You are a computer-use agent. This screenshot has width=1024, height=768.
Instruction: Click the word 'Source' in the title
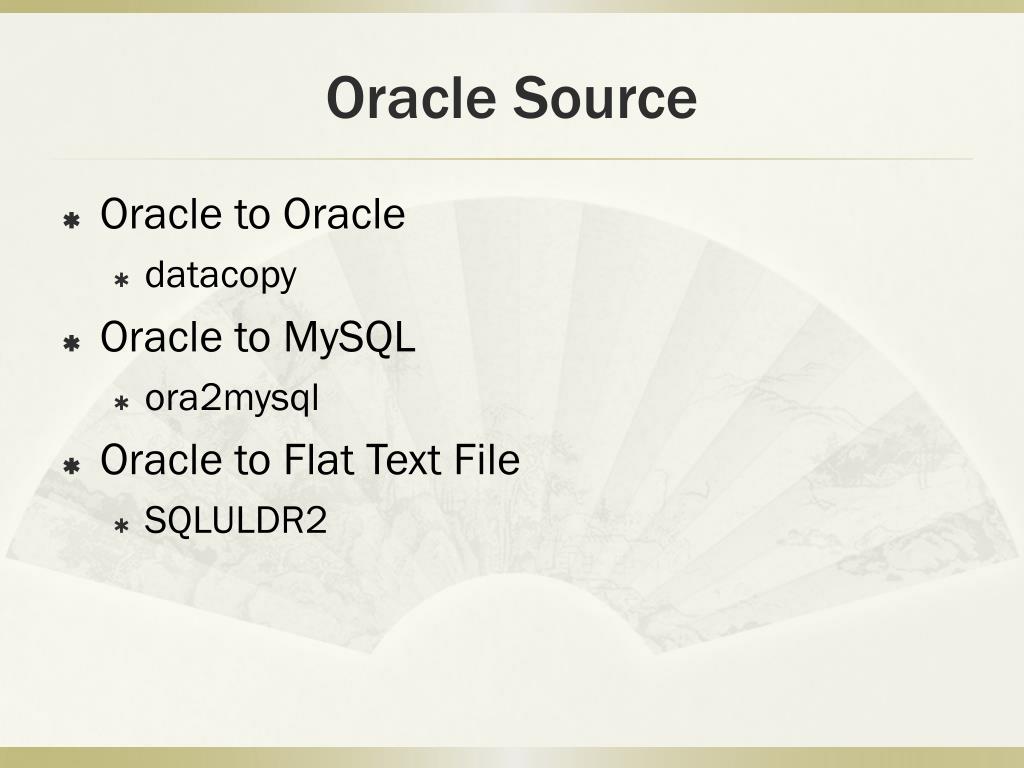pos(605,97)
